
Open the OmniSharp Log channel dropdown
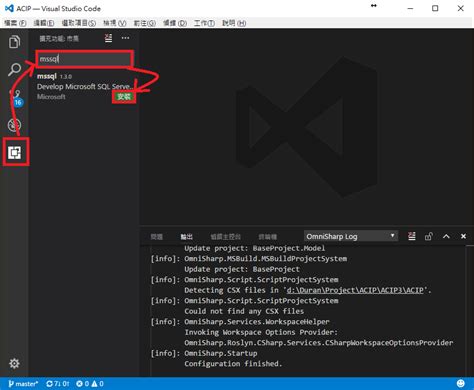[x=351, y=236]
